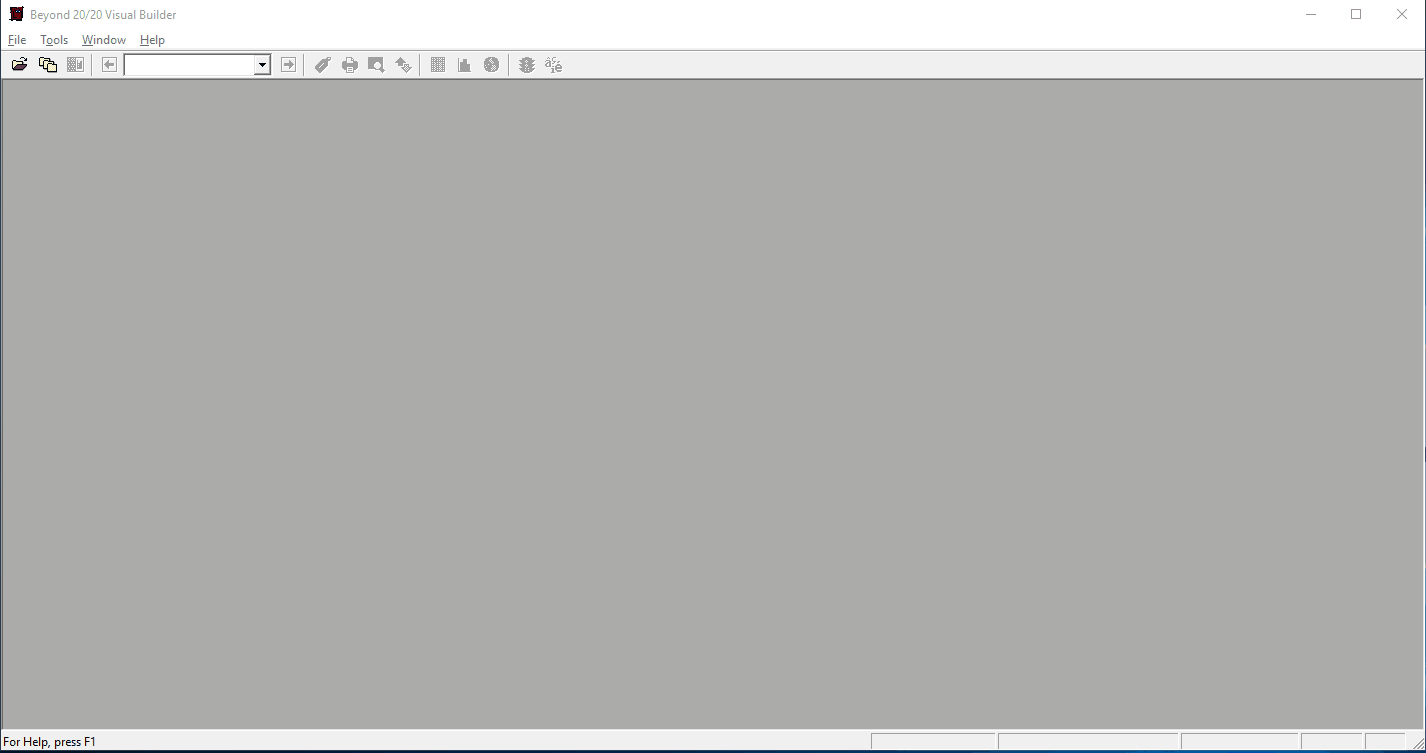Maximize the Visual Builder window
The height and width of the screenshot is (753, 1426).
coord(1356,14)
